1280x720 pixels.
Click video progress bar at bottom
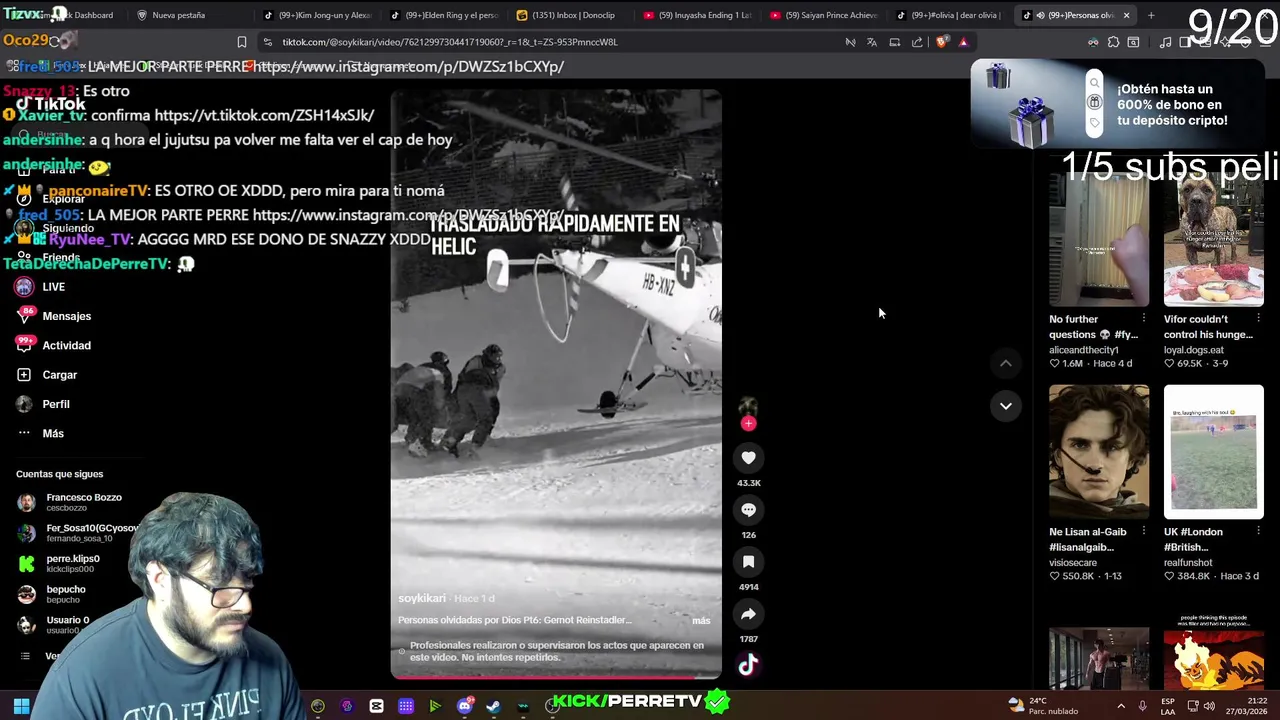coord(556,678)
